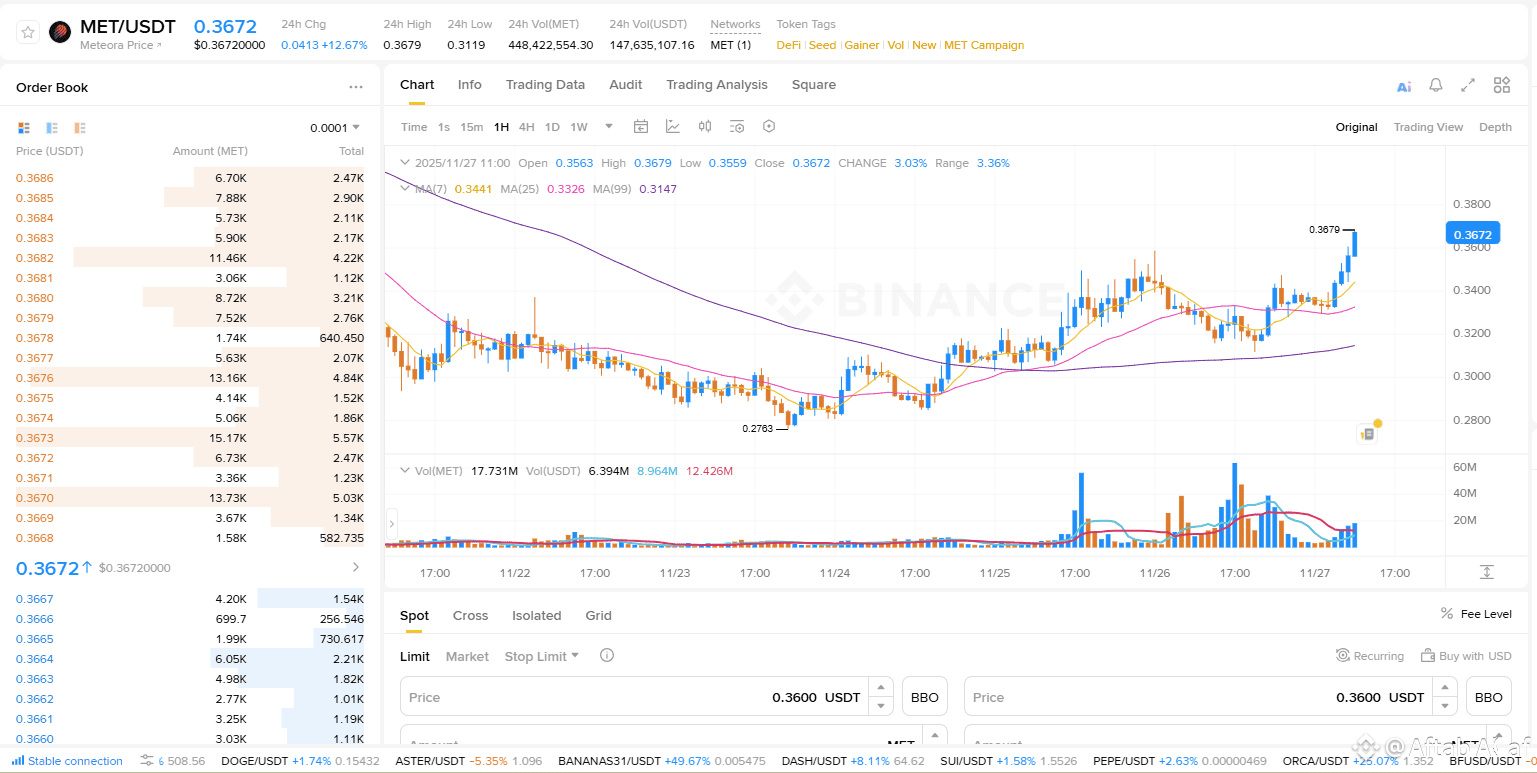Click the yellow-dotted marker icon on chart

(x=1368, y=433)
